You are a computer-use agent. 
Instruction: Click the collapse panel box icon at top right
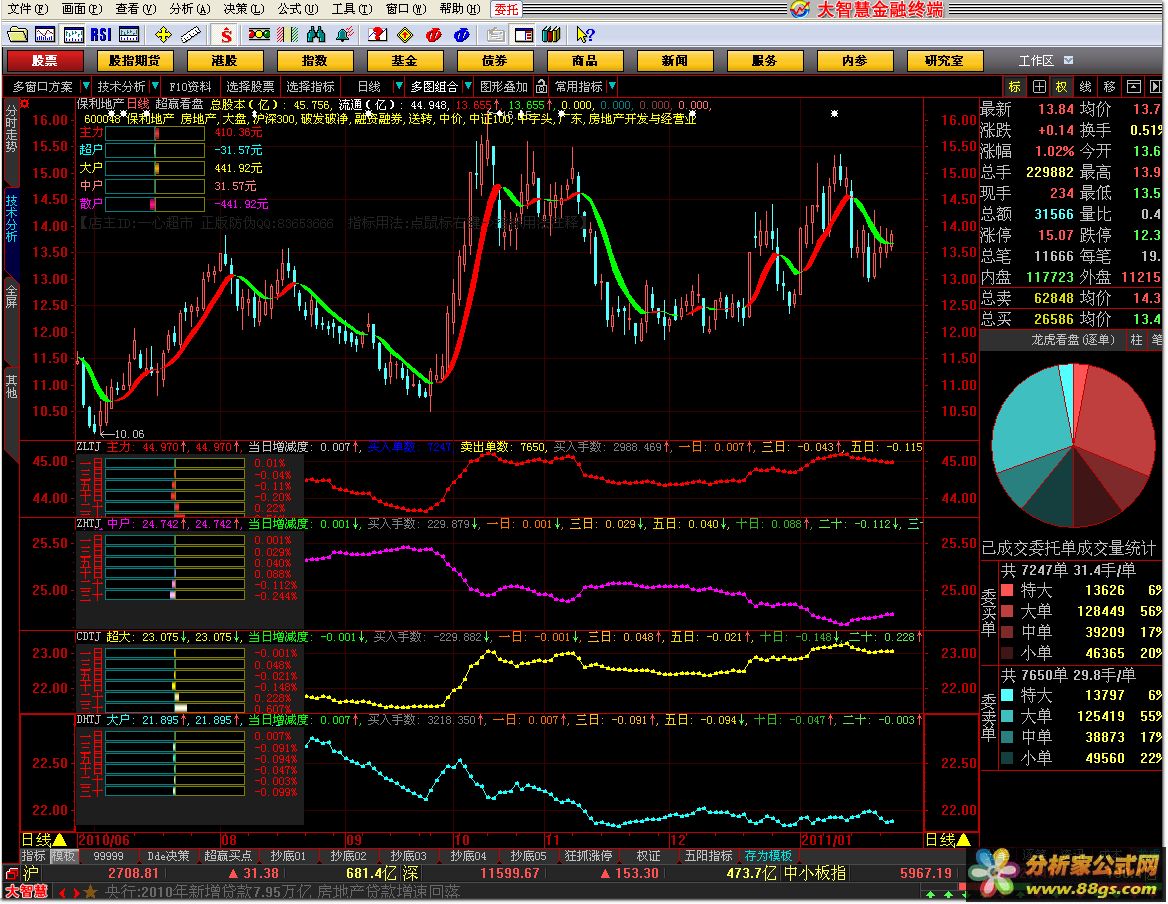point(1133,86)
